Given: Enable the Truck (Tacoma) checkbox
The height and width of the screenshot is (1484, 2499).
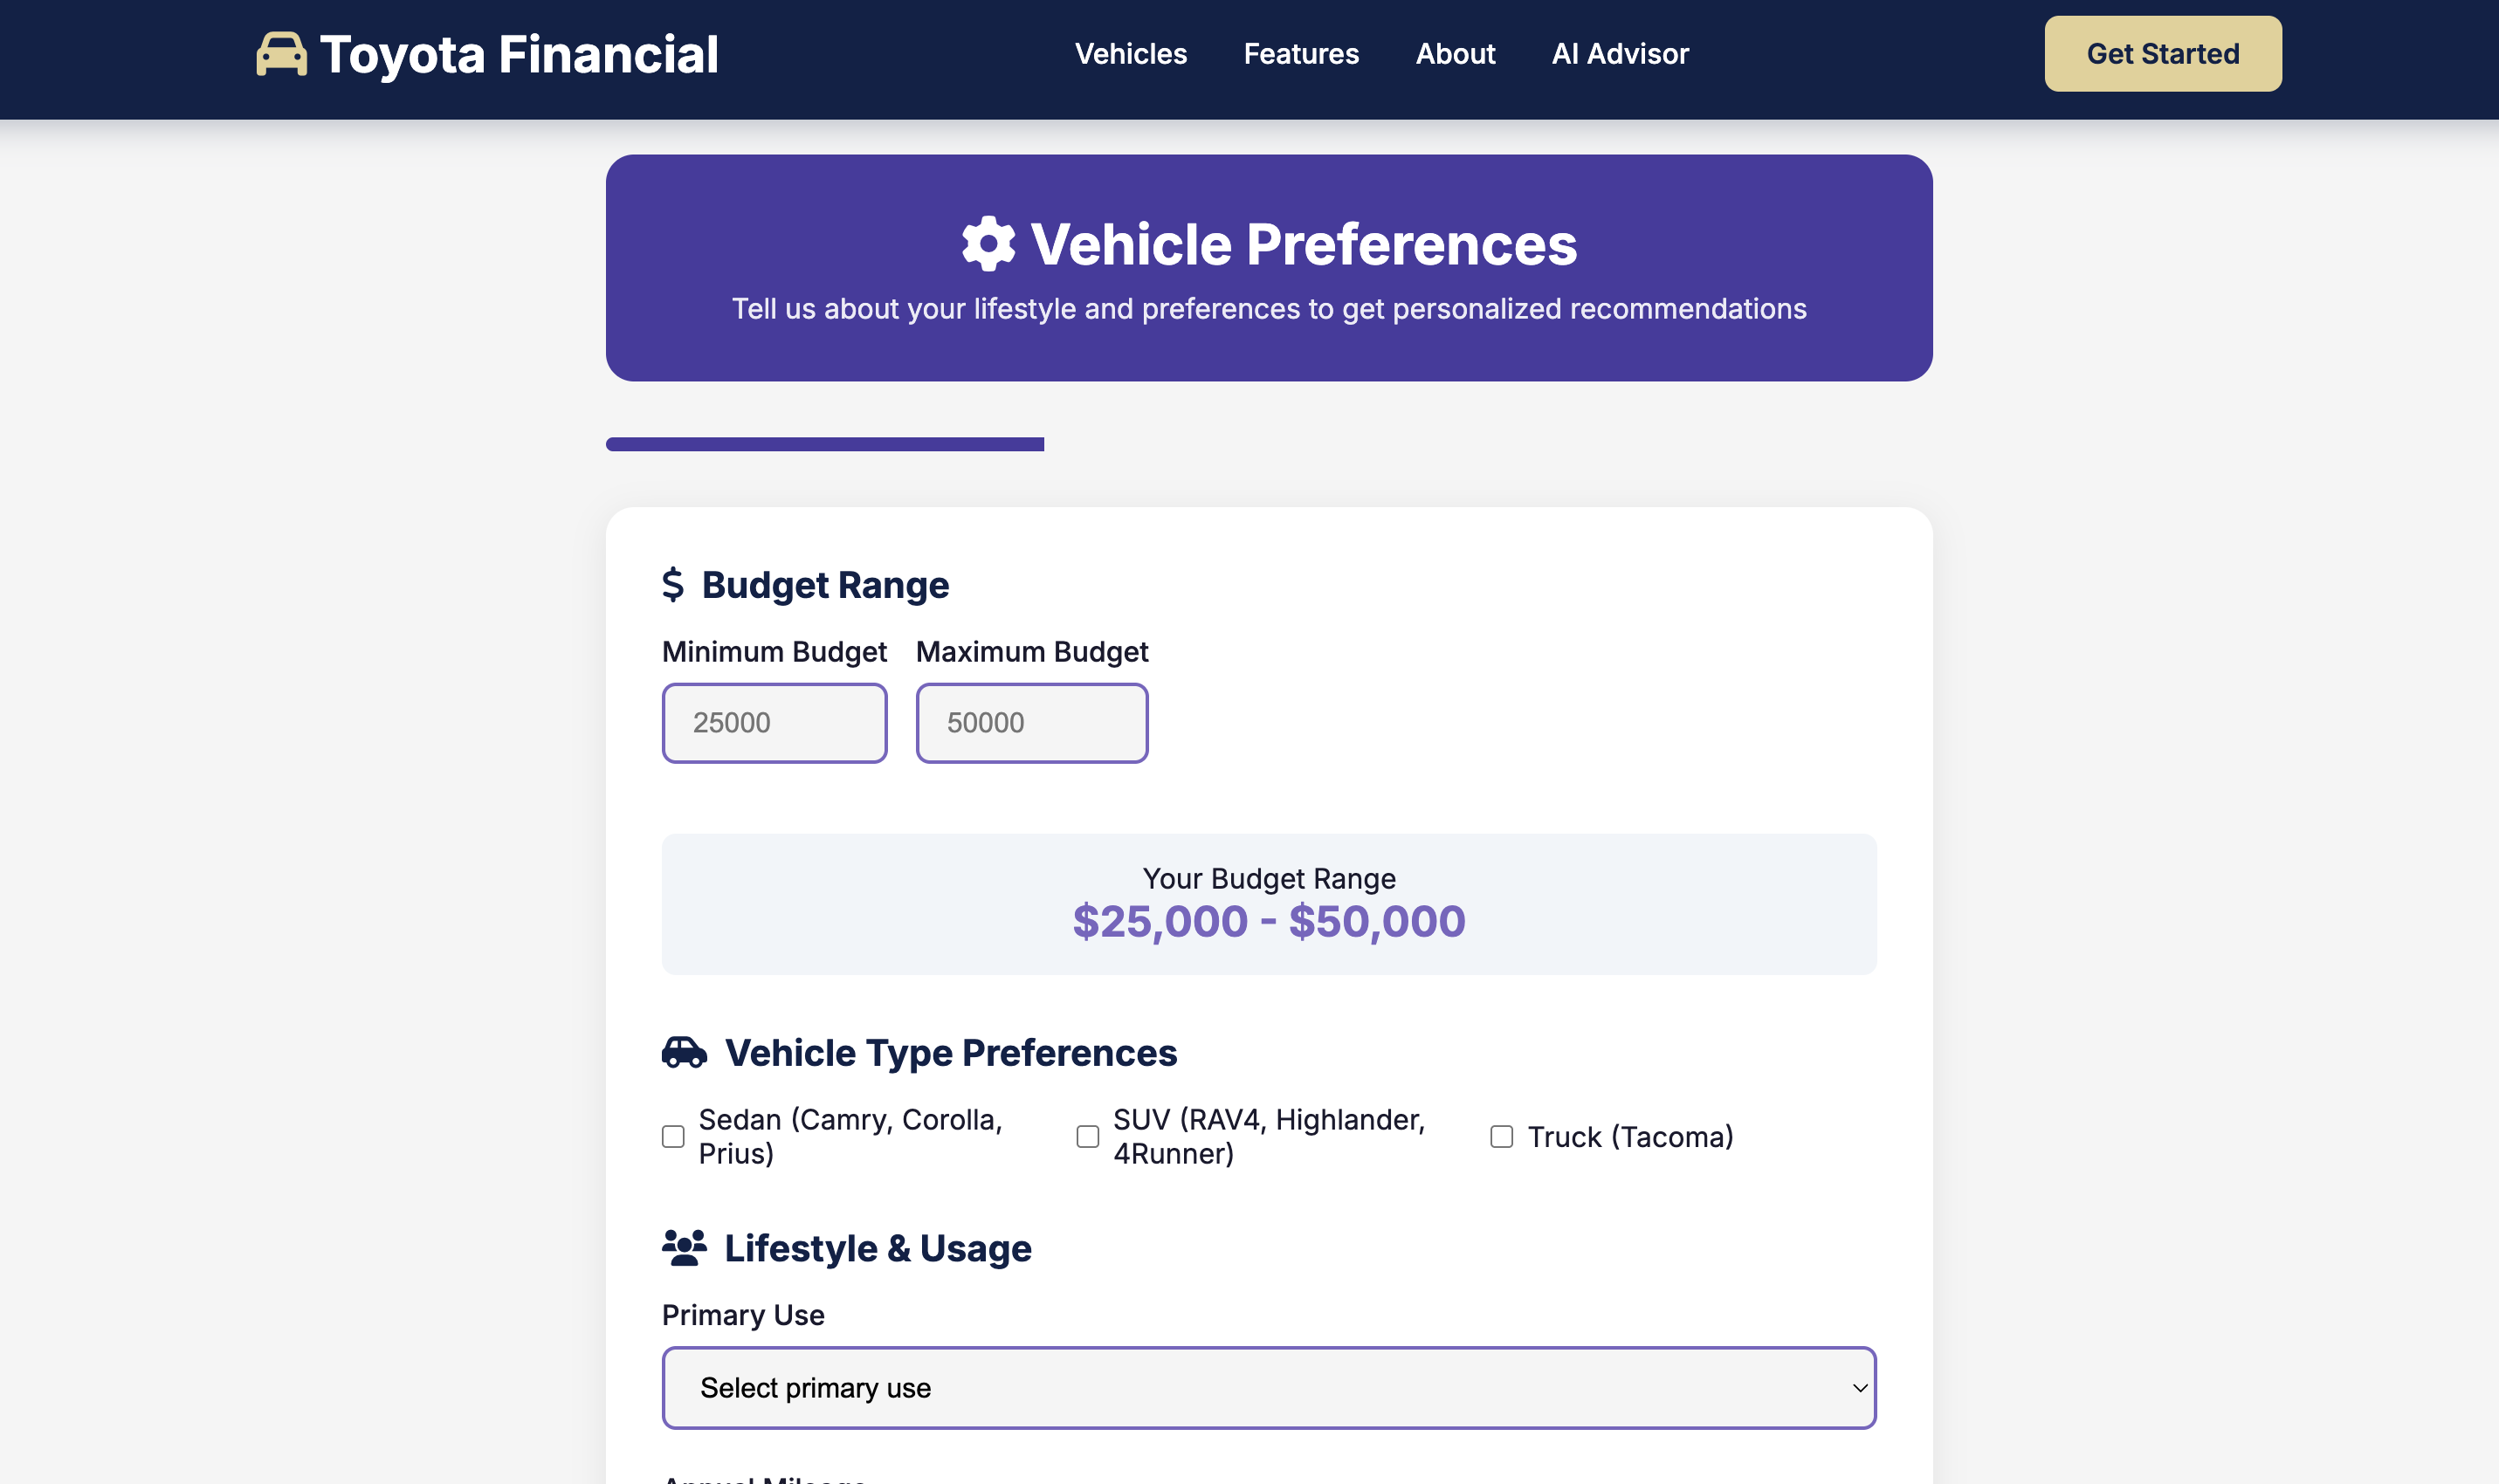Looking at the screenshot, I should coord(1501,1137).
